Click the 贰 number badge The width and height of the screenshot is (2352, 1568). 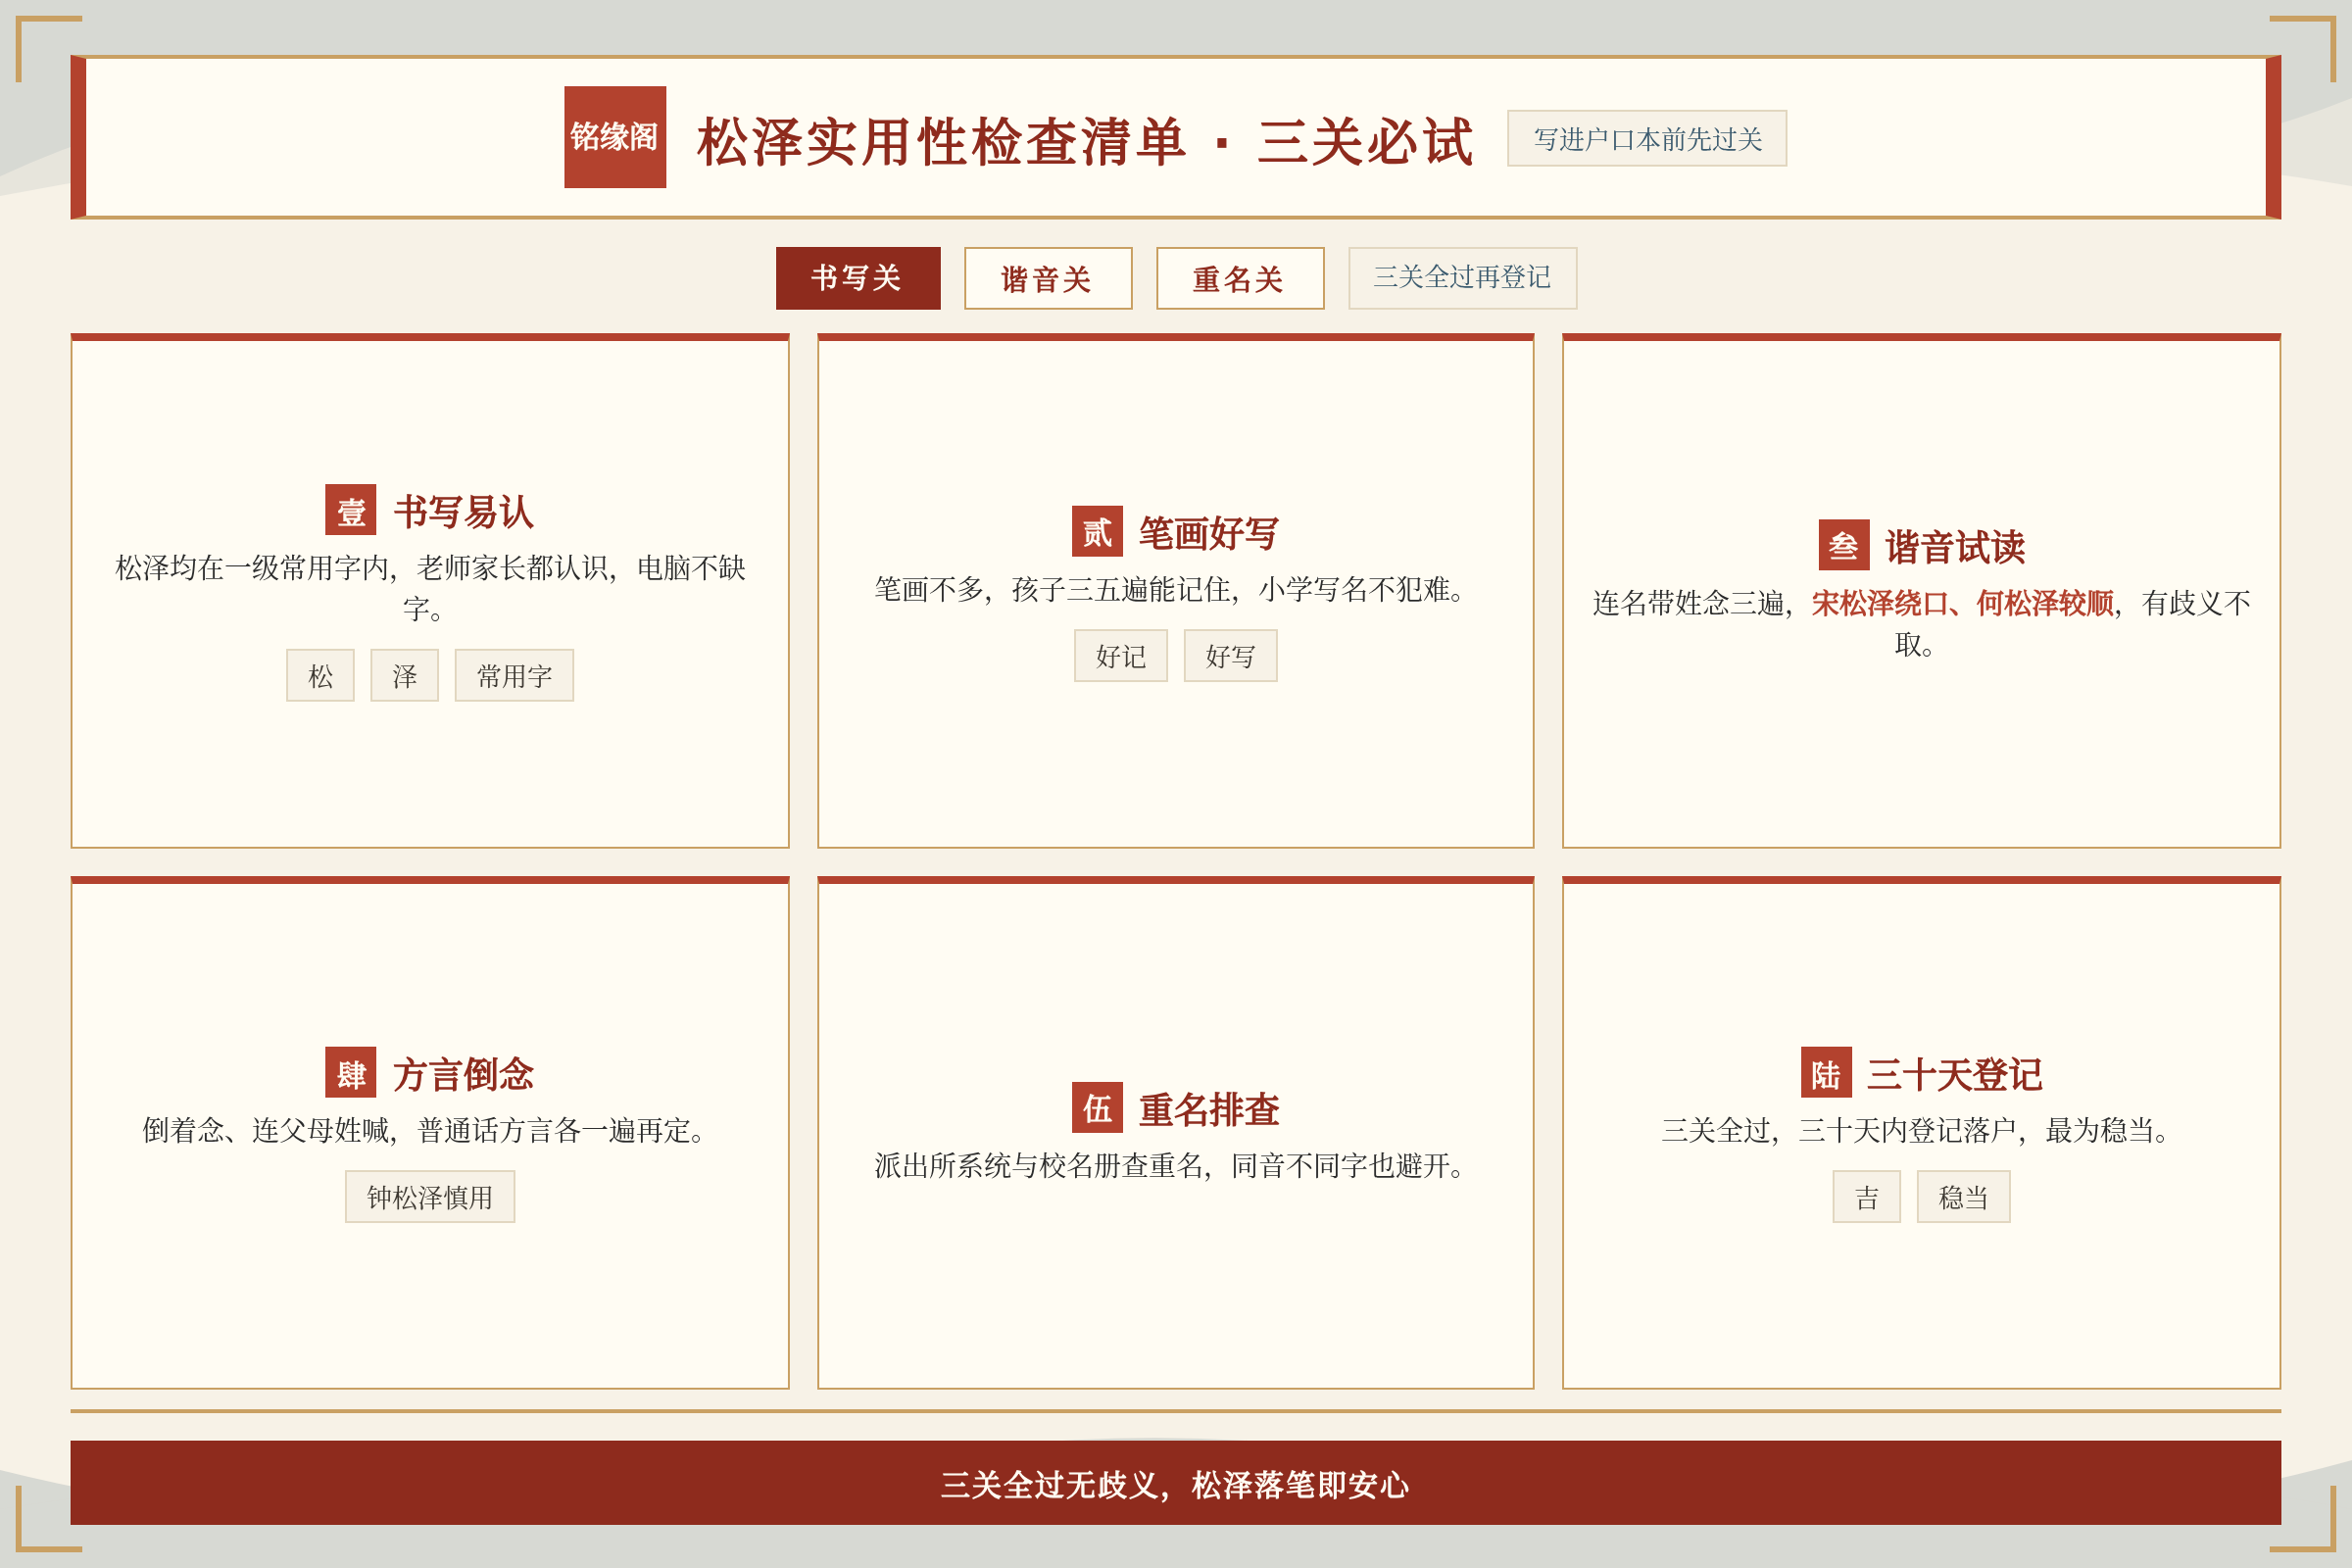pos(1097,531)
